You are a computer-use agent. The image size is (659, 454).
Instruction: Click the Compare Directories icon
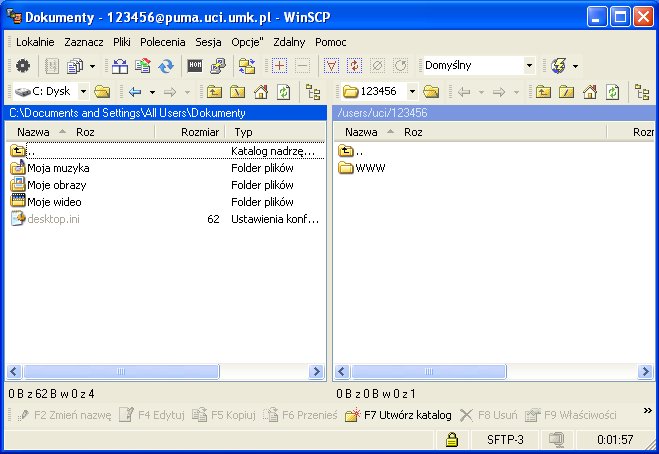pyautogui.click(x=120, y=66)
